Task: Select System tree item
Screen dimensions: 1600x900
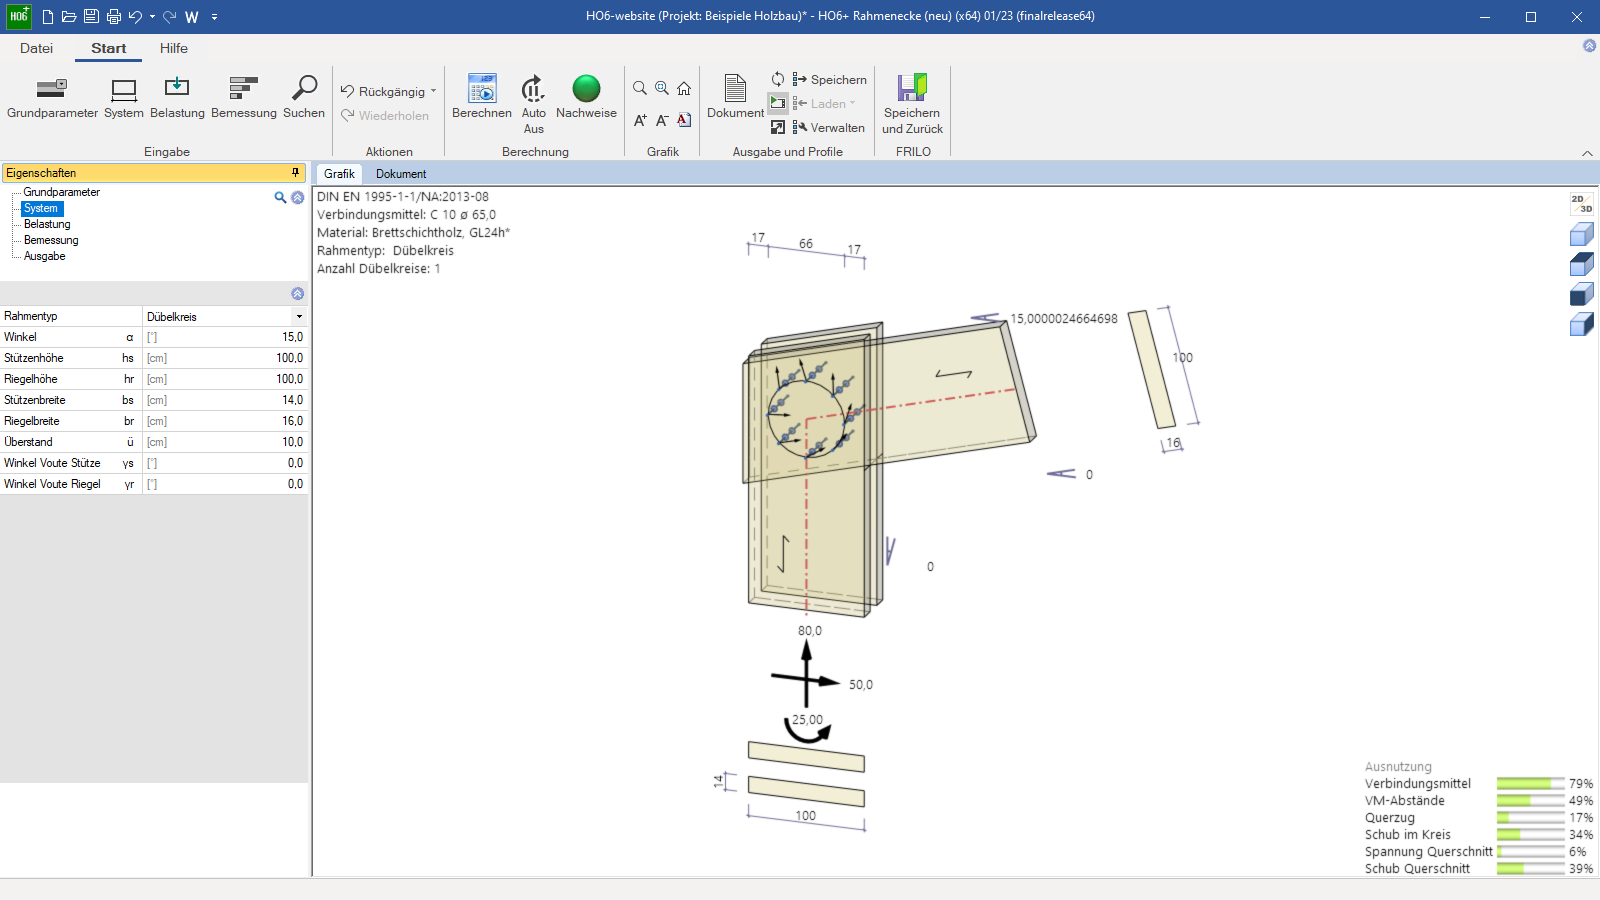Action: coord(41,208)
